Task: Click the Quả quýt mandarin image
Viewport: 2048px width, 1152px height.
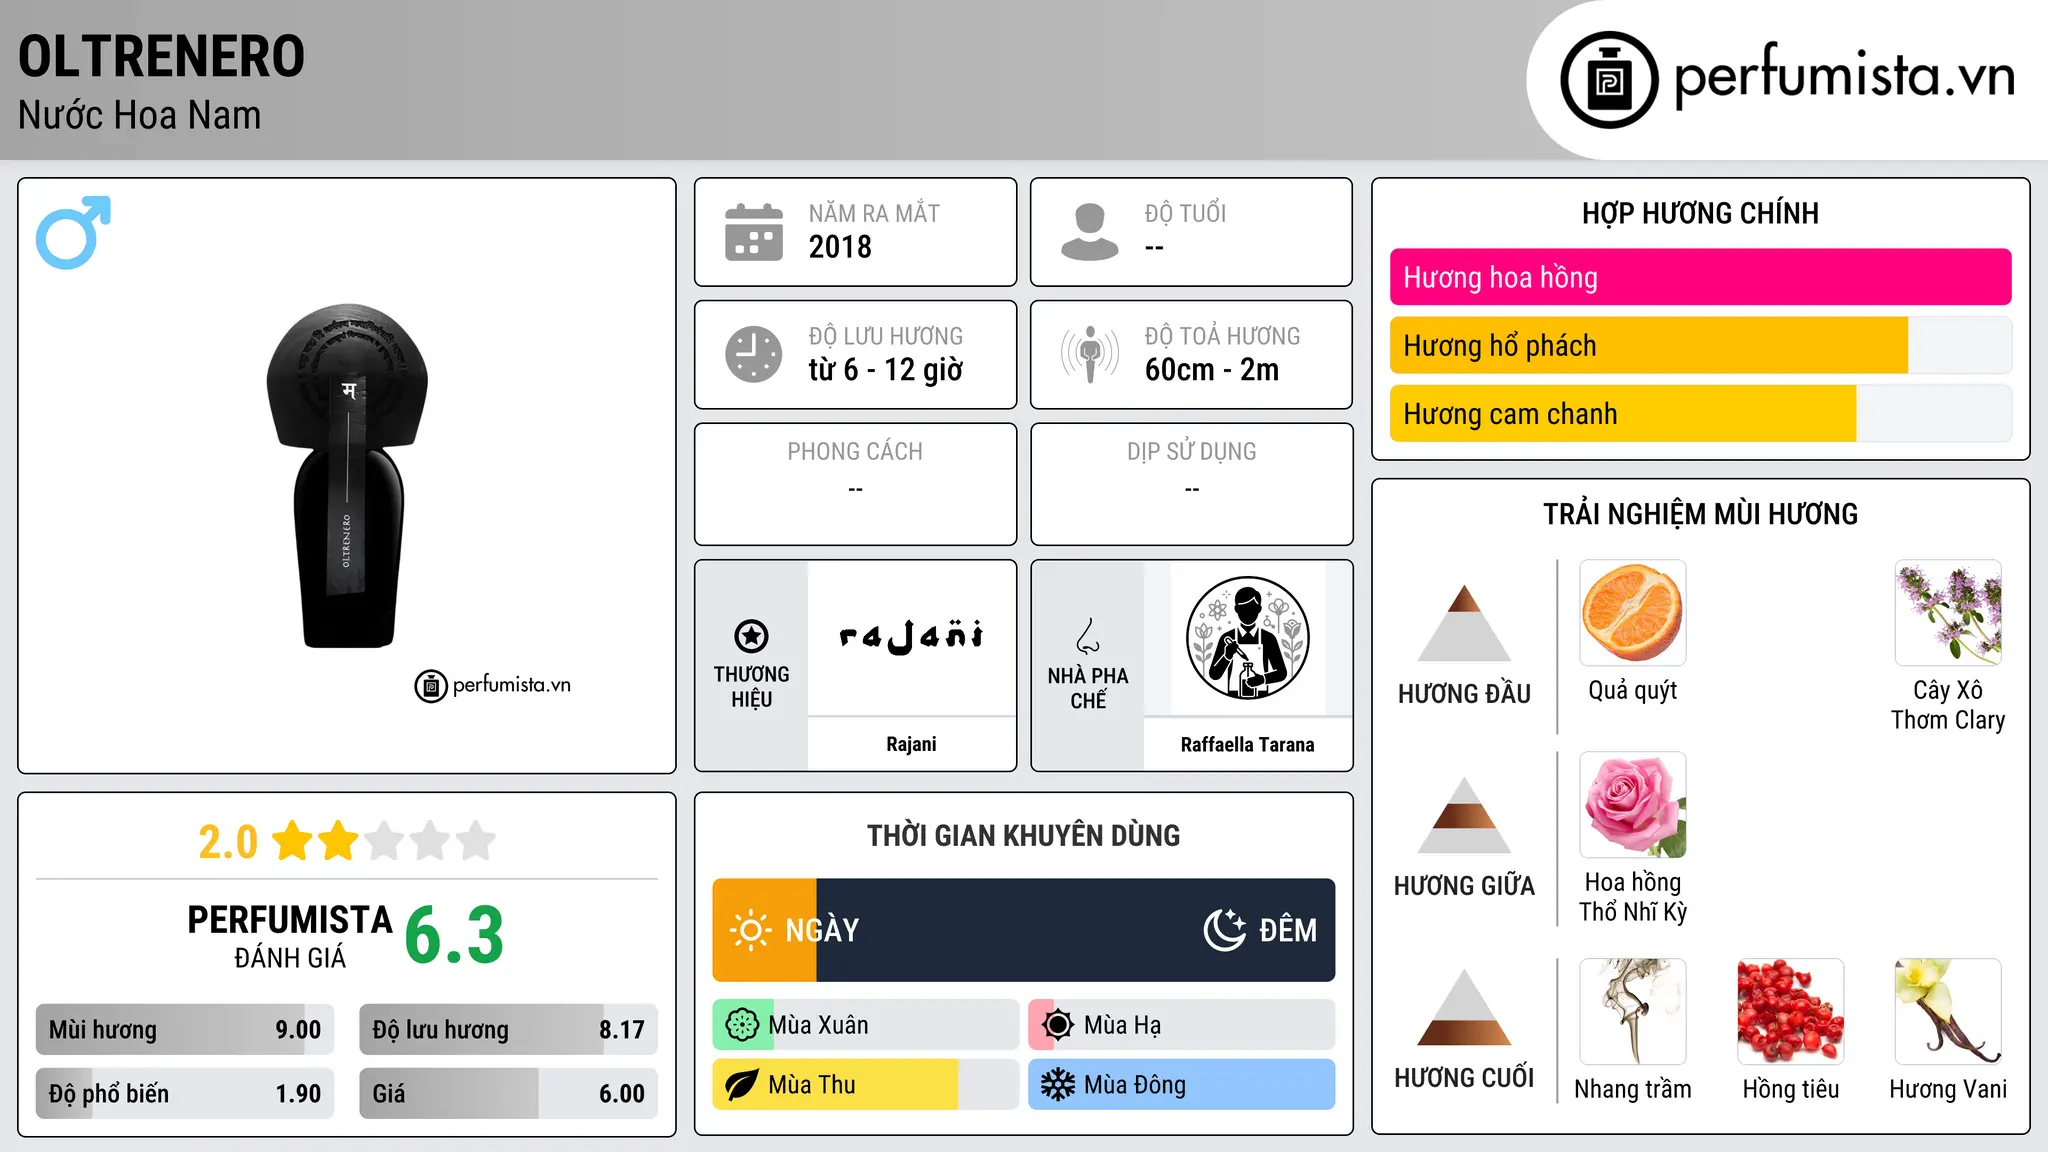Action: point(1633,613)
